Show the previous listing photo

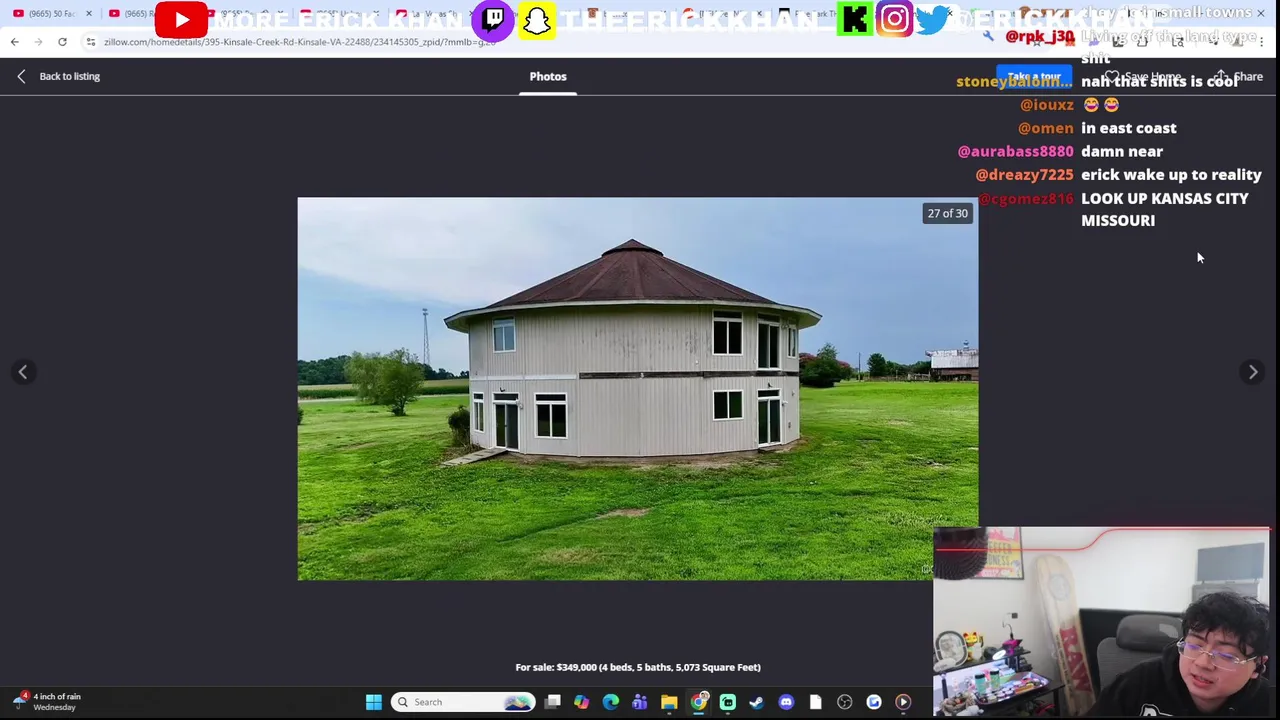[23, 372]
